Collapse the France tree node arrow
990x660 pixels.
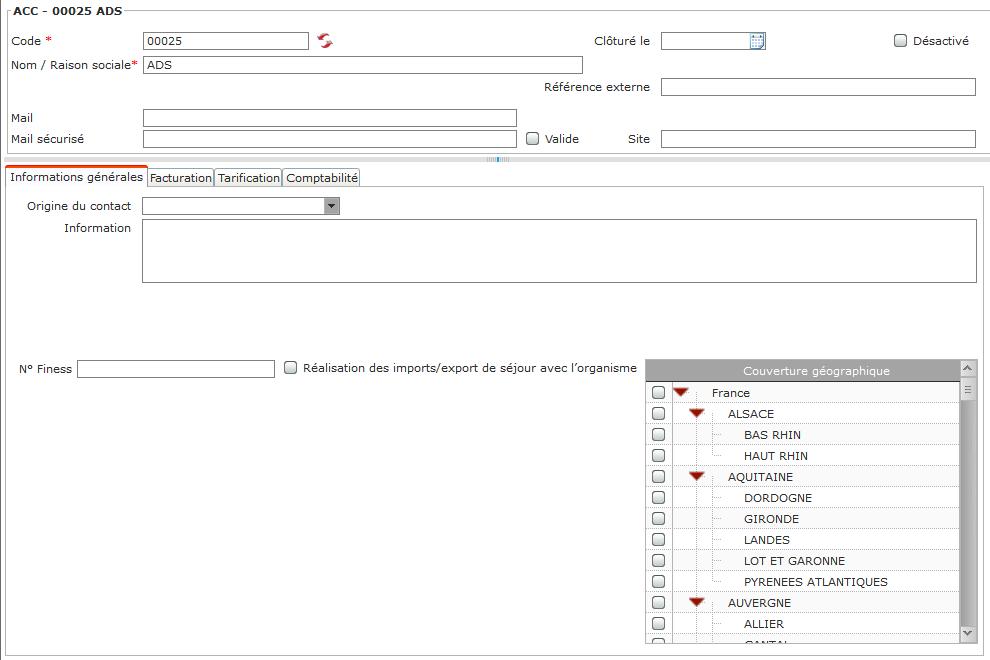[x=681, y=392]
